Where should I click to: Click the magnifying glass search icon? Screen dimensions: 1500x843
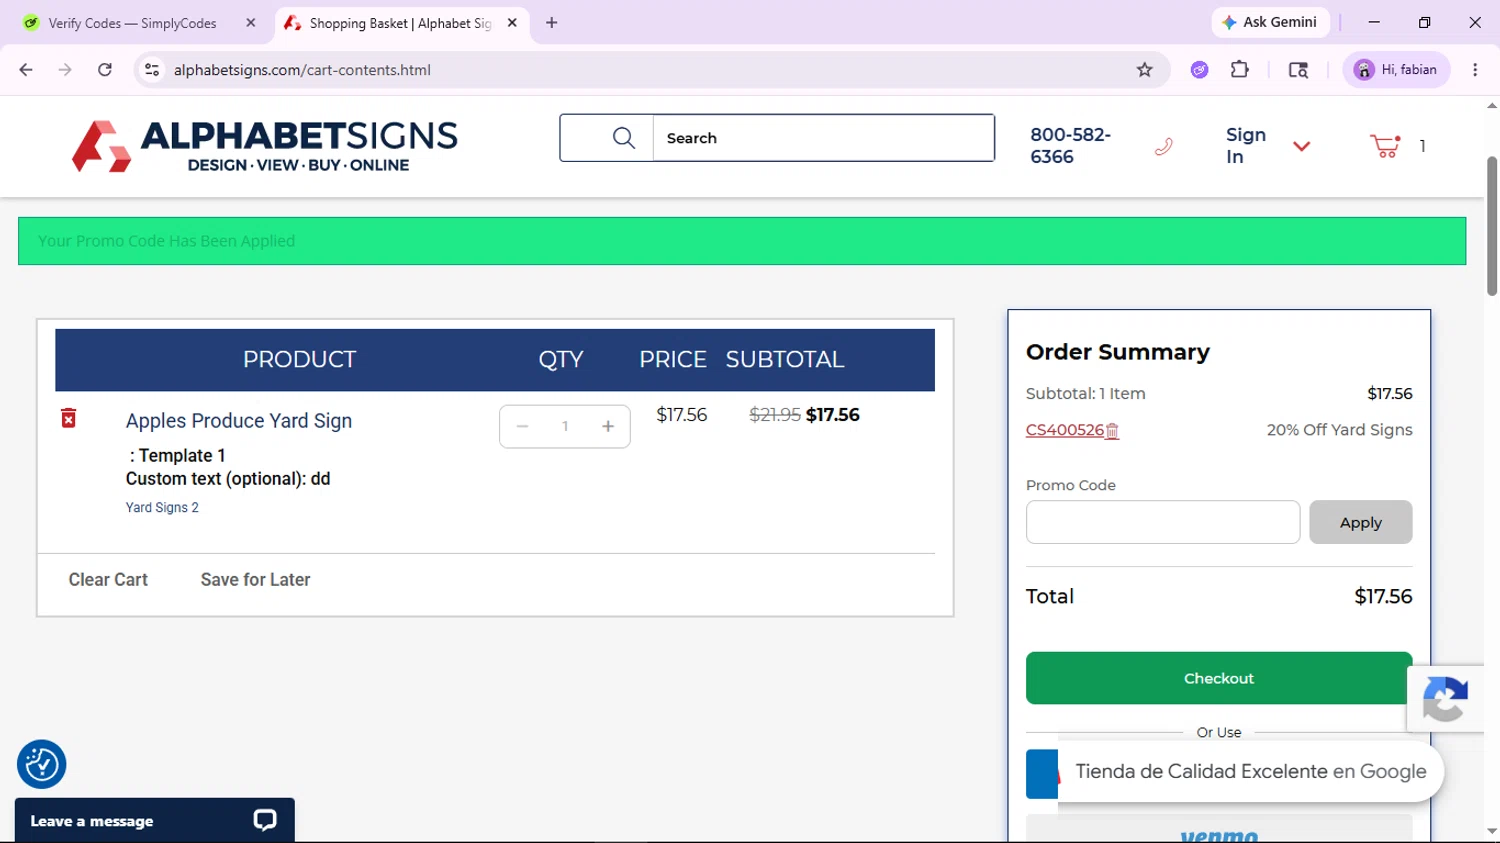click(x=624, y=138)
